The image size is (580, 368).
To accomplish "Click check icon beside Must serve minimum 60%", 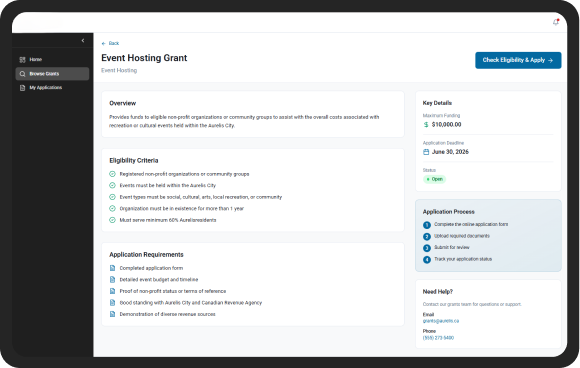I will [x=112, y=220].
